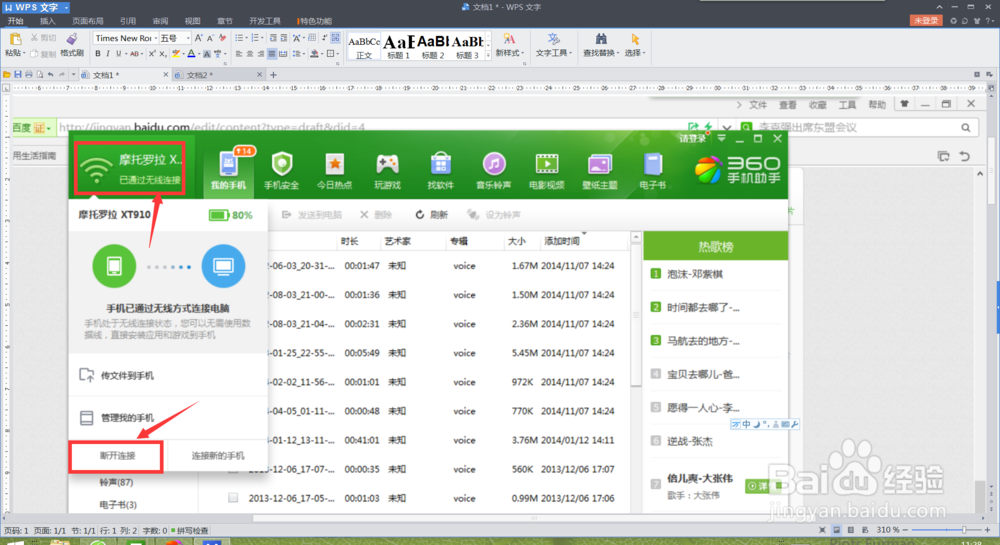Image resolution: width=1000 pixels, height=545 pixels.
Task: Toggle superscript in WPS ribbon
Action: pyautogui.click(x=152, y=54)
